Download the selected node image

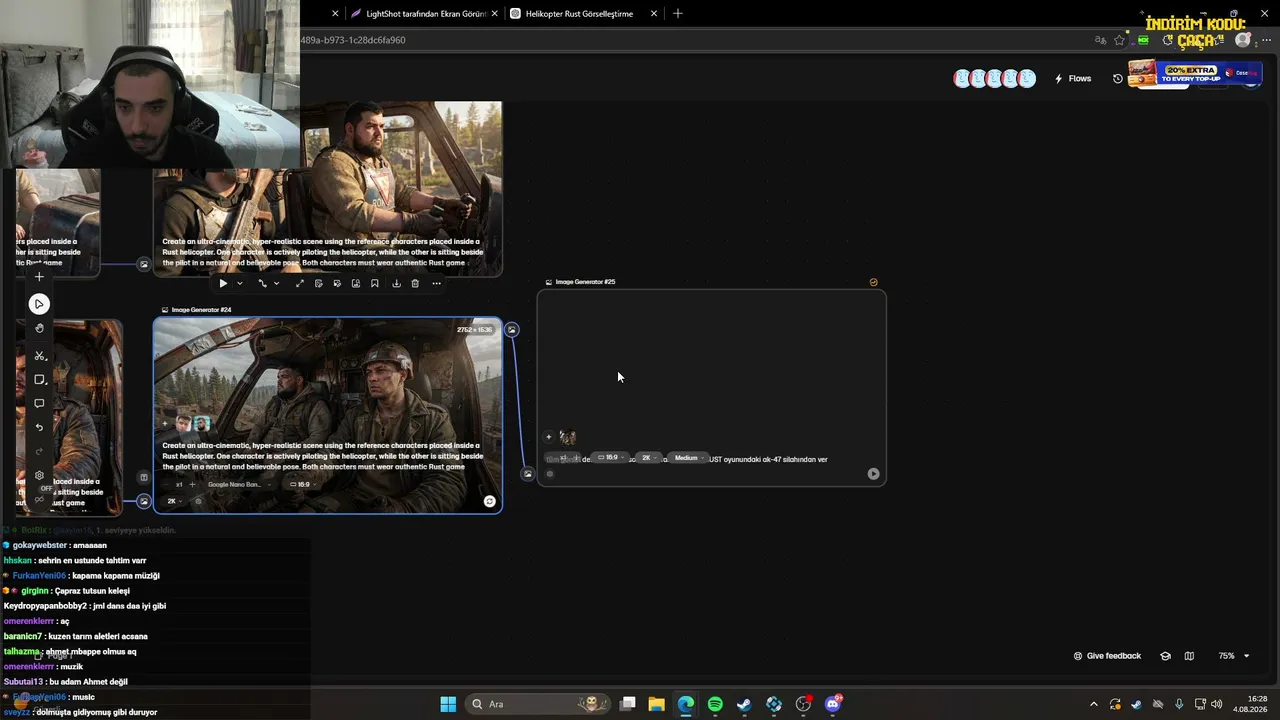coord(396,284)
